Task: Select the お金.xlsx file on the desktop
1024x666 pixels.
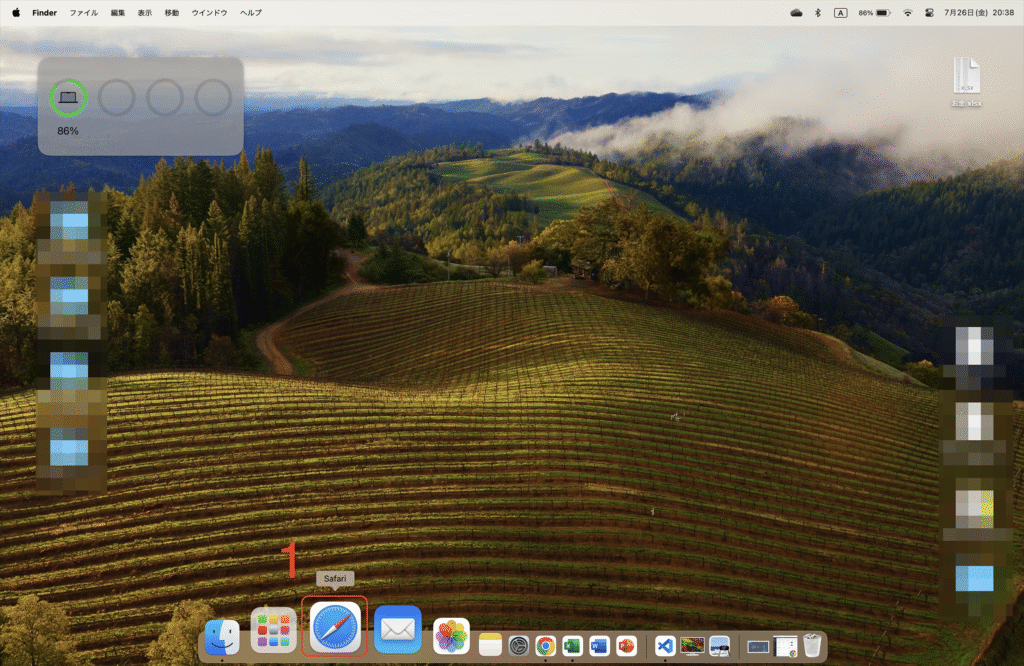Action: (967, 82)
